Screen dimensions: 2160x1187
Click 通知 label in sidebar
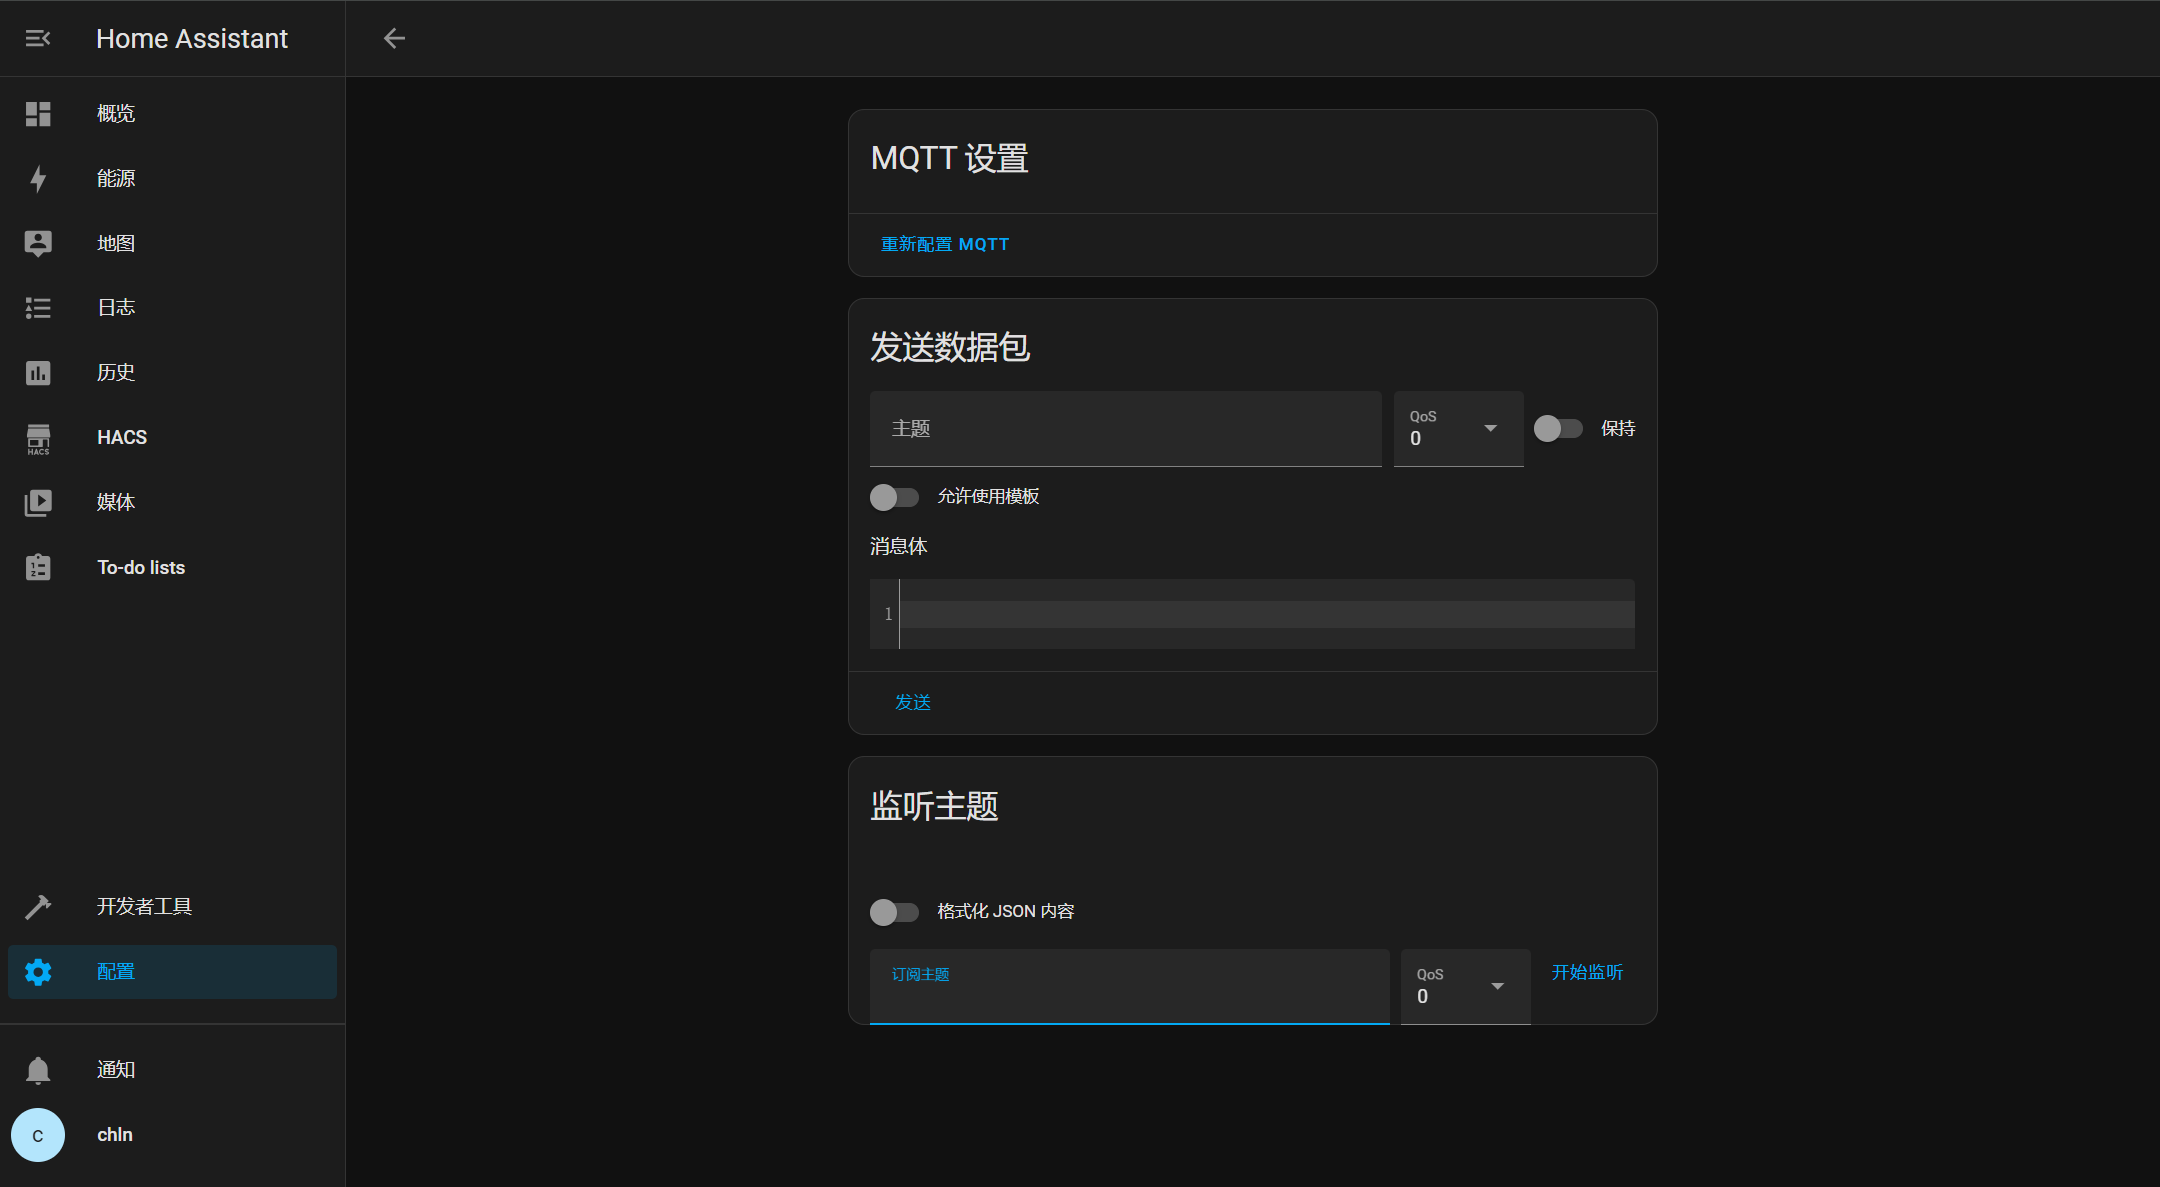pos(116,1070)
